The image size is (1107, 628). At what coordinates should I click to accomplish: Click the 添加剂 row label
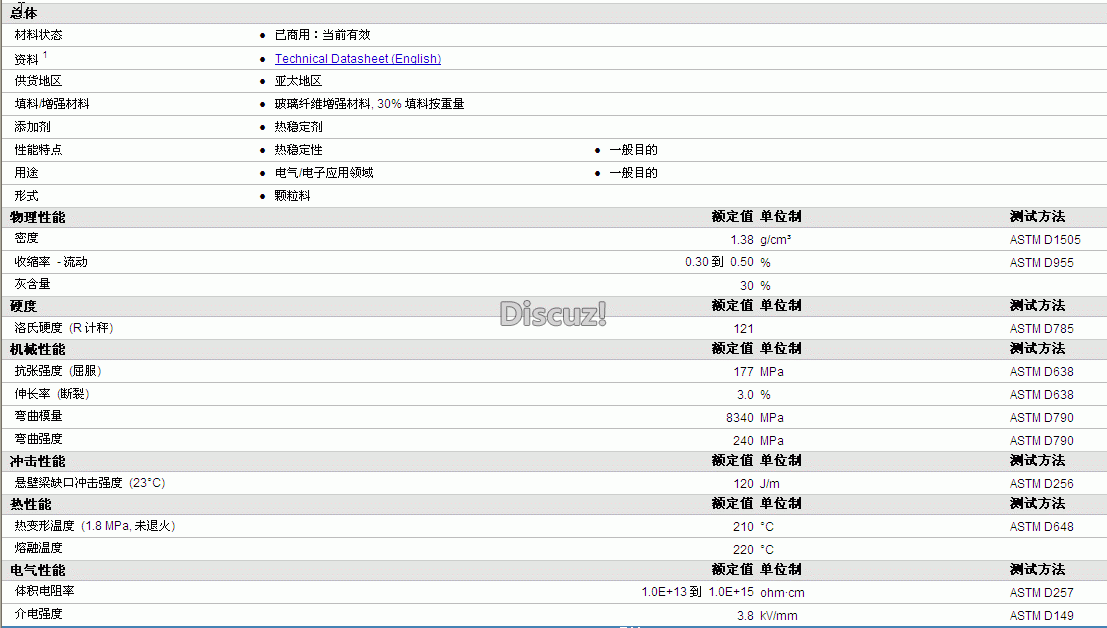point(32,126)
